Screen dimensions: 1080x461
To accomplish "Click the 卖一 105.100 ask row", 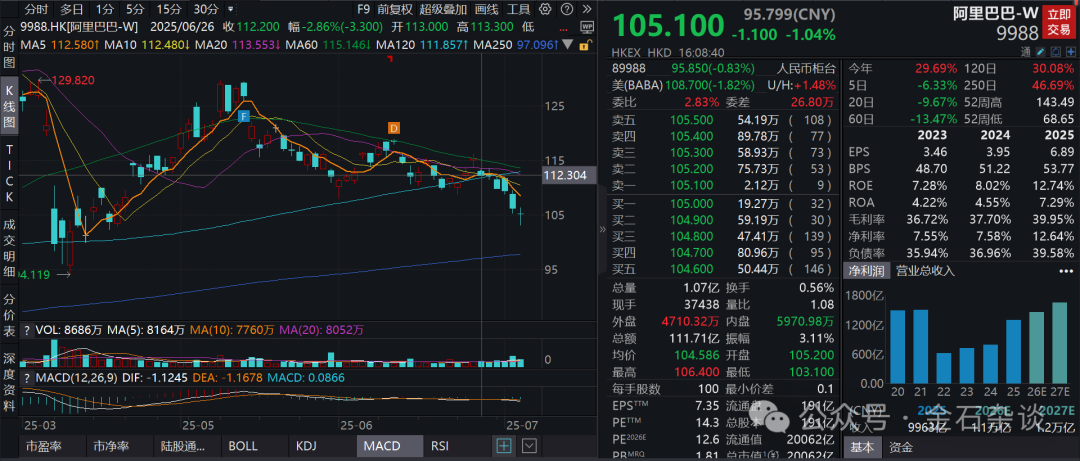I will pyautogui.click(x=723, y=184).
